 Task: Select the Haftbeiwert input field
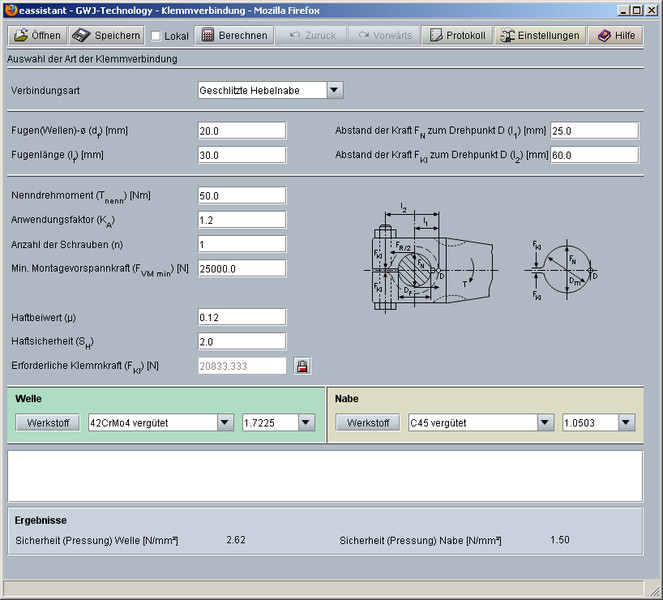[x=242, y=317]
